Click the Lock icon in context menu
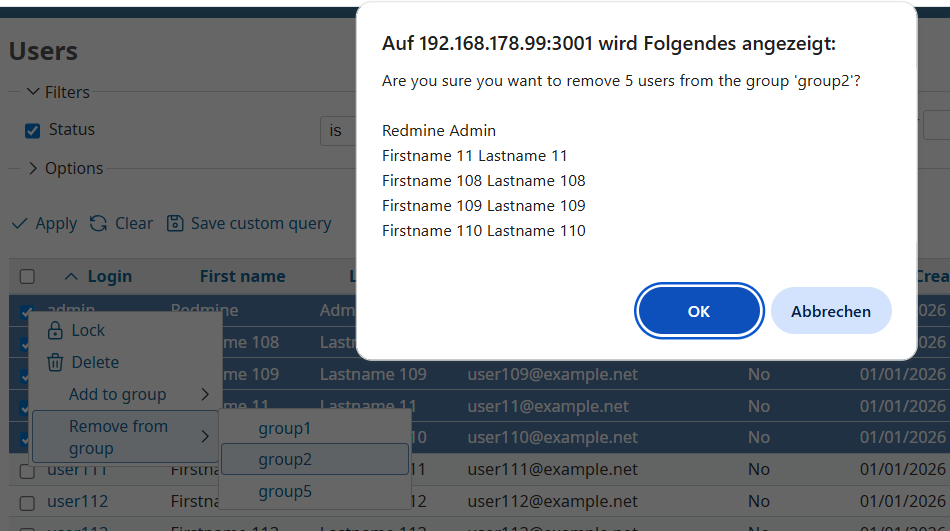The image size is (950, 531). tap(55, 331)
